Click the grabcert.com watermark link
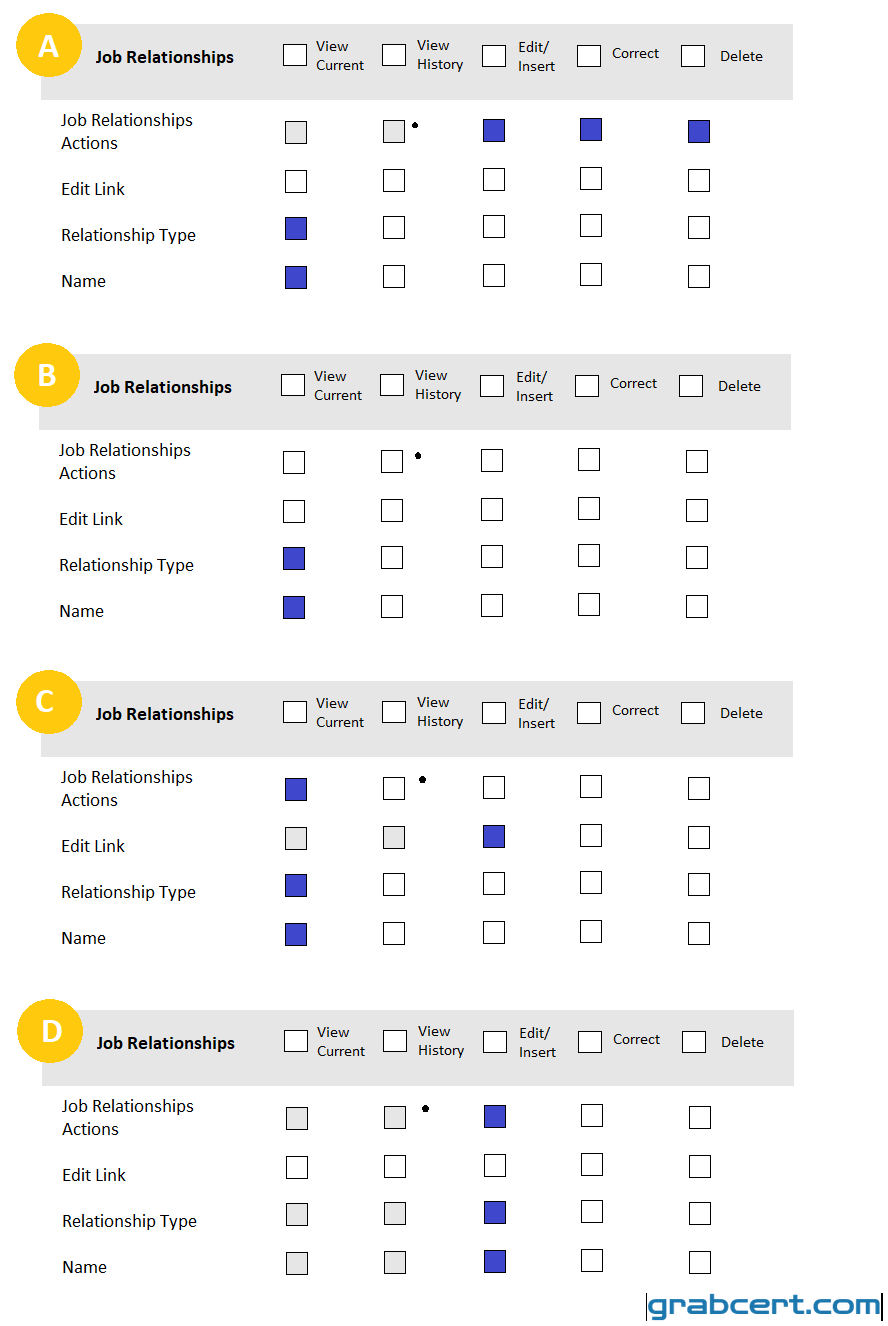The height and width of the screenshot is (1326, 888). point(765,1305)
